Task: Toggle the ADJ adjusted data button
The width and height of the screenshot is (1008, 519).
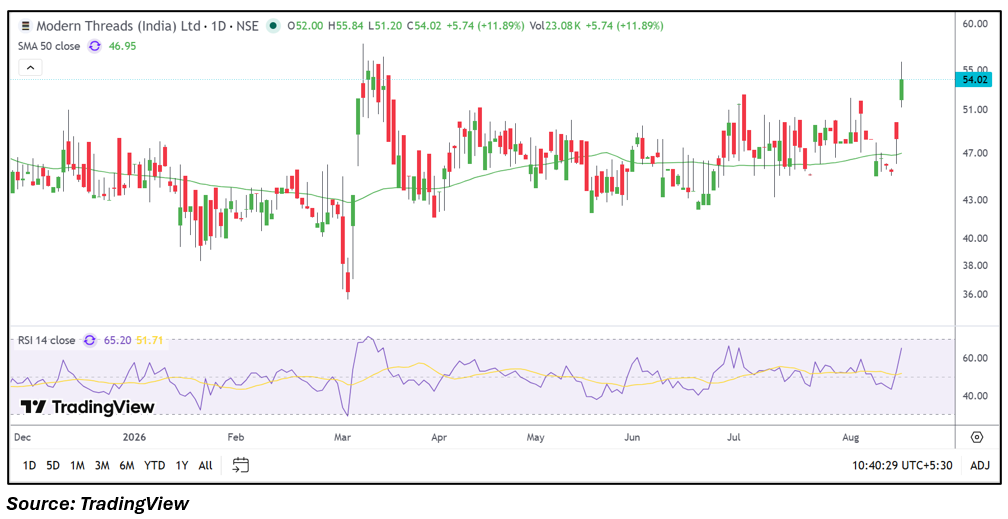Action: click(980, 466)
